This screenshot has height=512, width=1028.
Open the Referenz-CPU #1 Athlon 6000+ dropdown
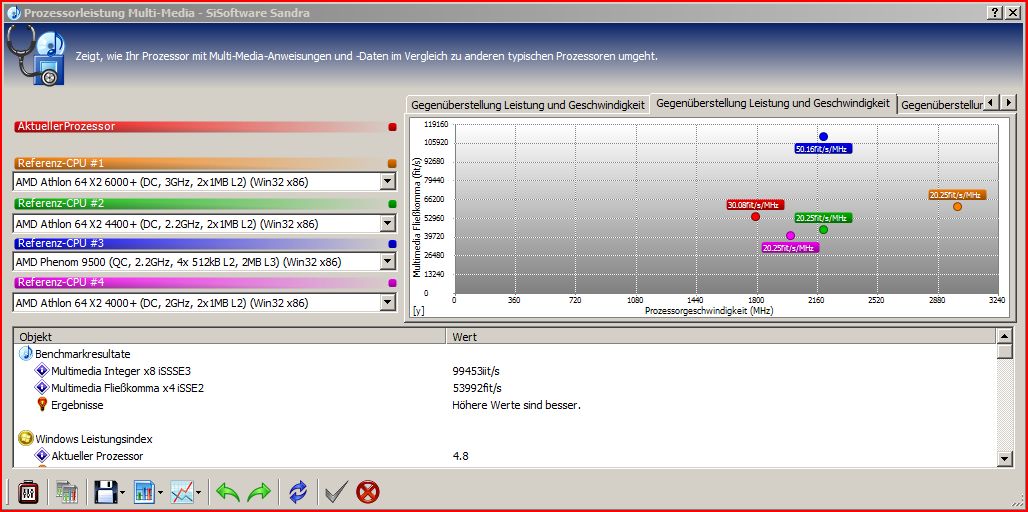pos(388,182)
